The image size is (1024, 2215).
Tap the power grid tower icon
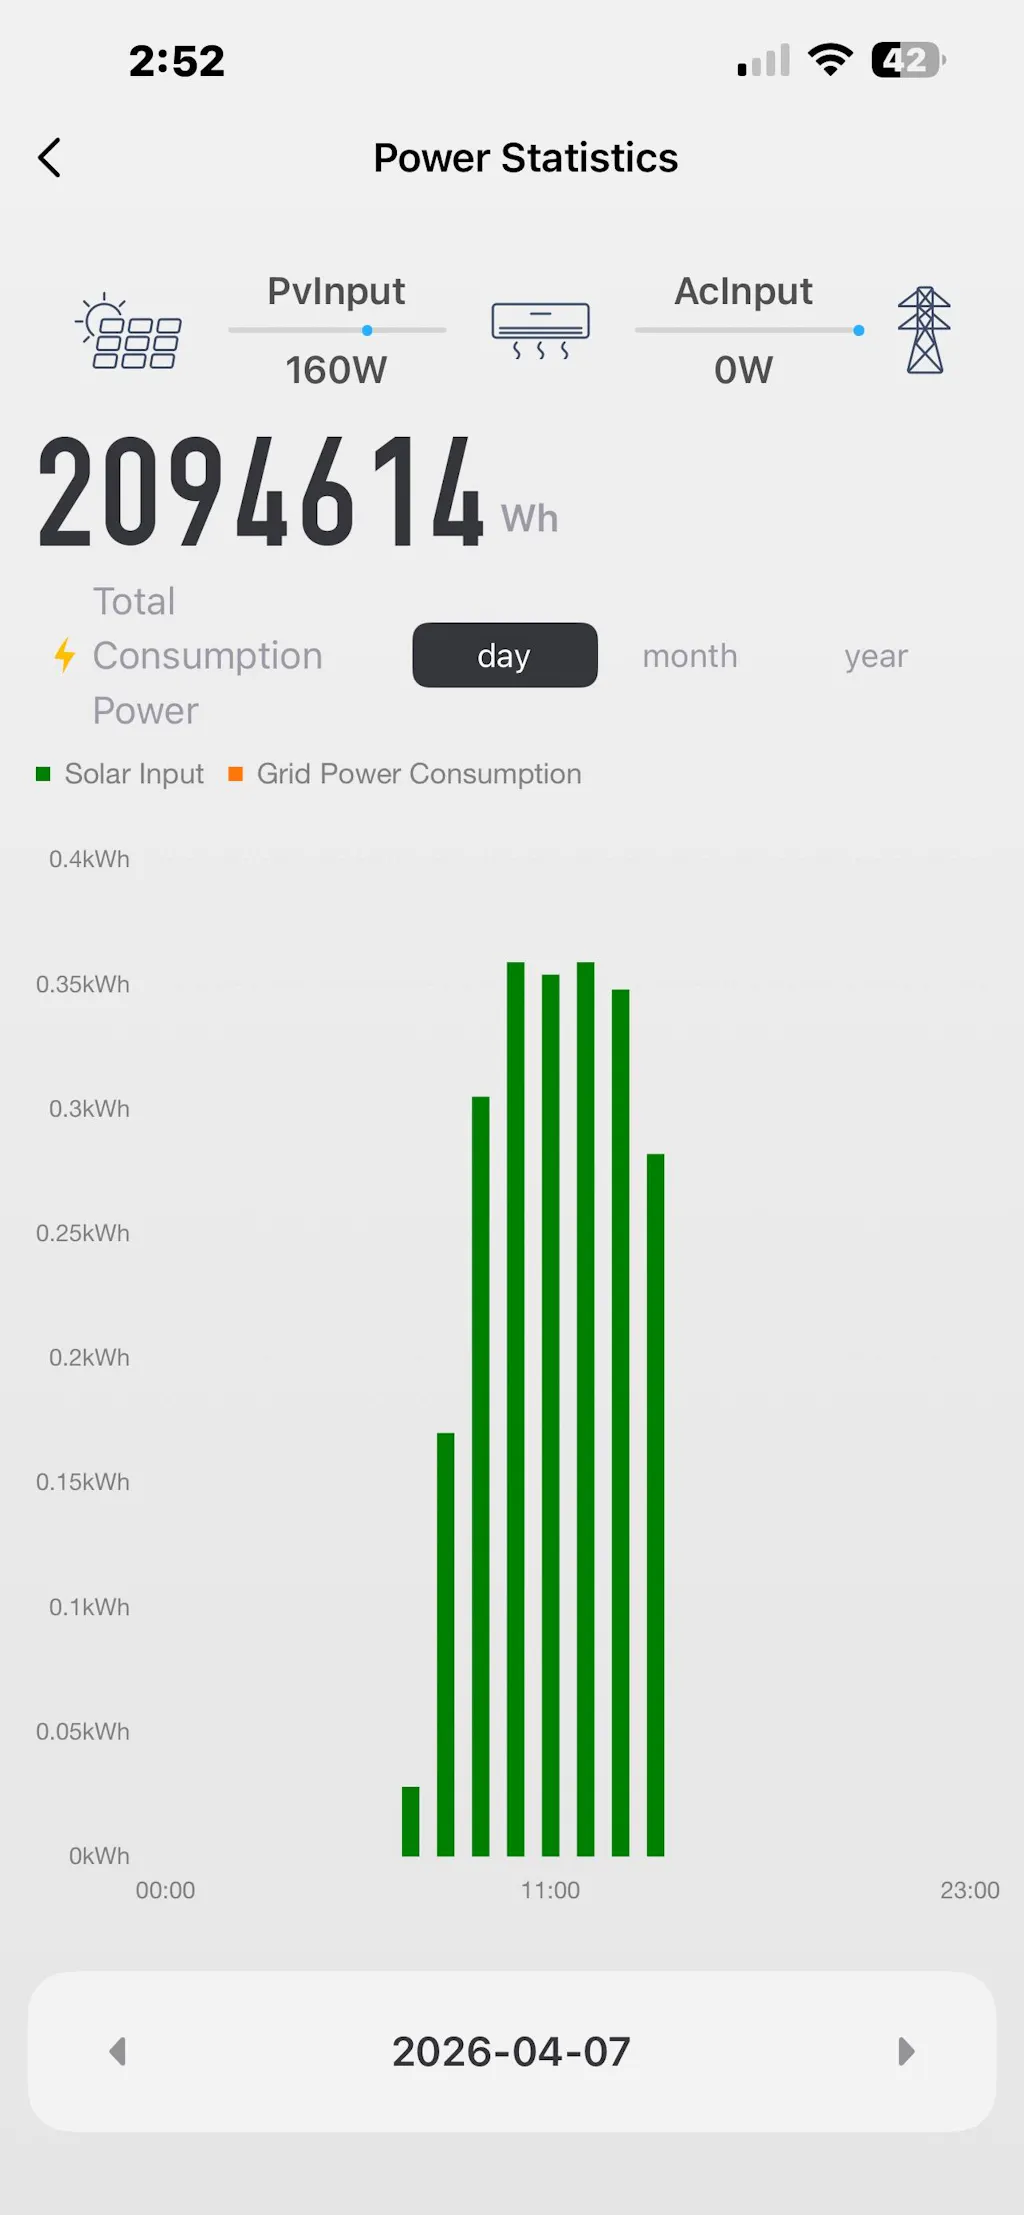click(924, 330)
